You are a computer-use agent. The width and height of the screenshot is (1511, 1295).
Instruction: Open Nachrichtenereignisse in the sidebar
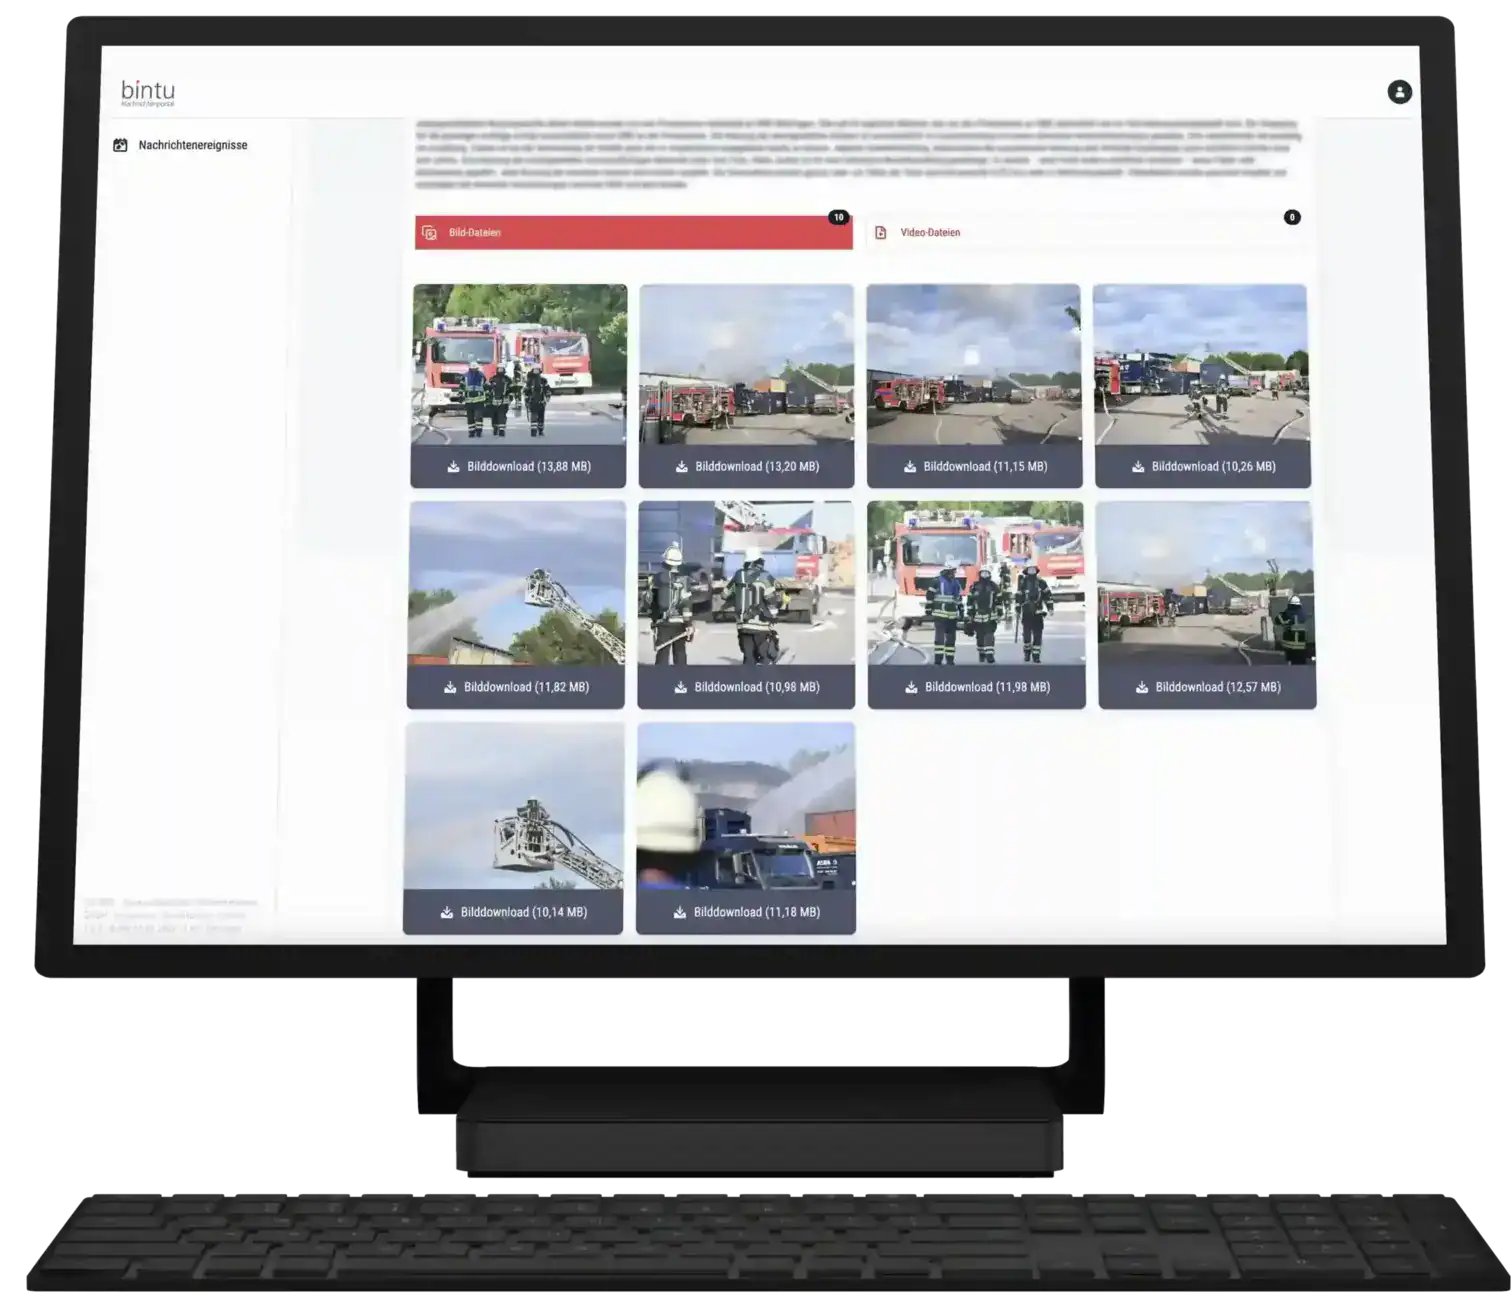192,145
